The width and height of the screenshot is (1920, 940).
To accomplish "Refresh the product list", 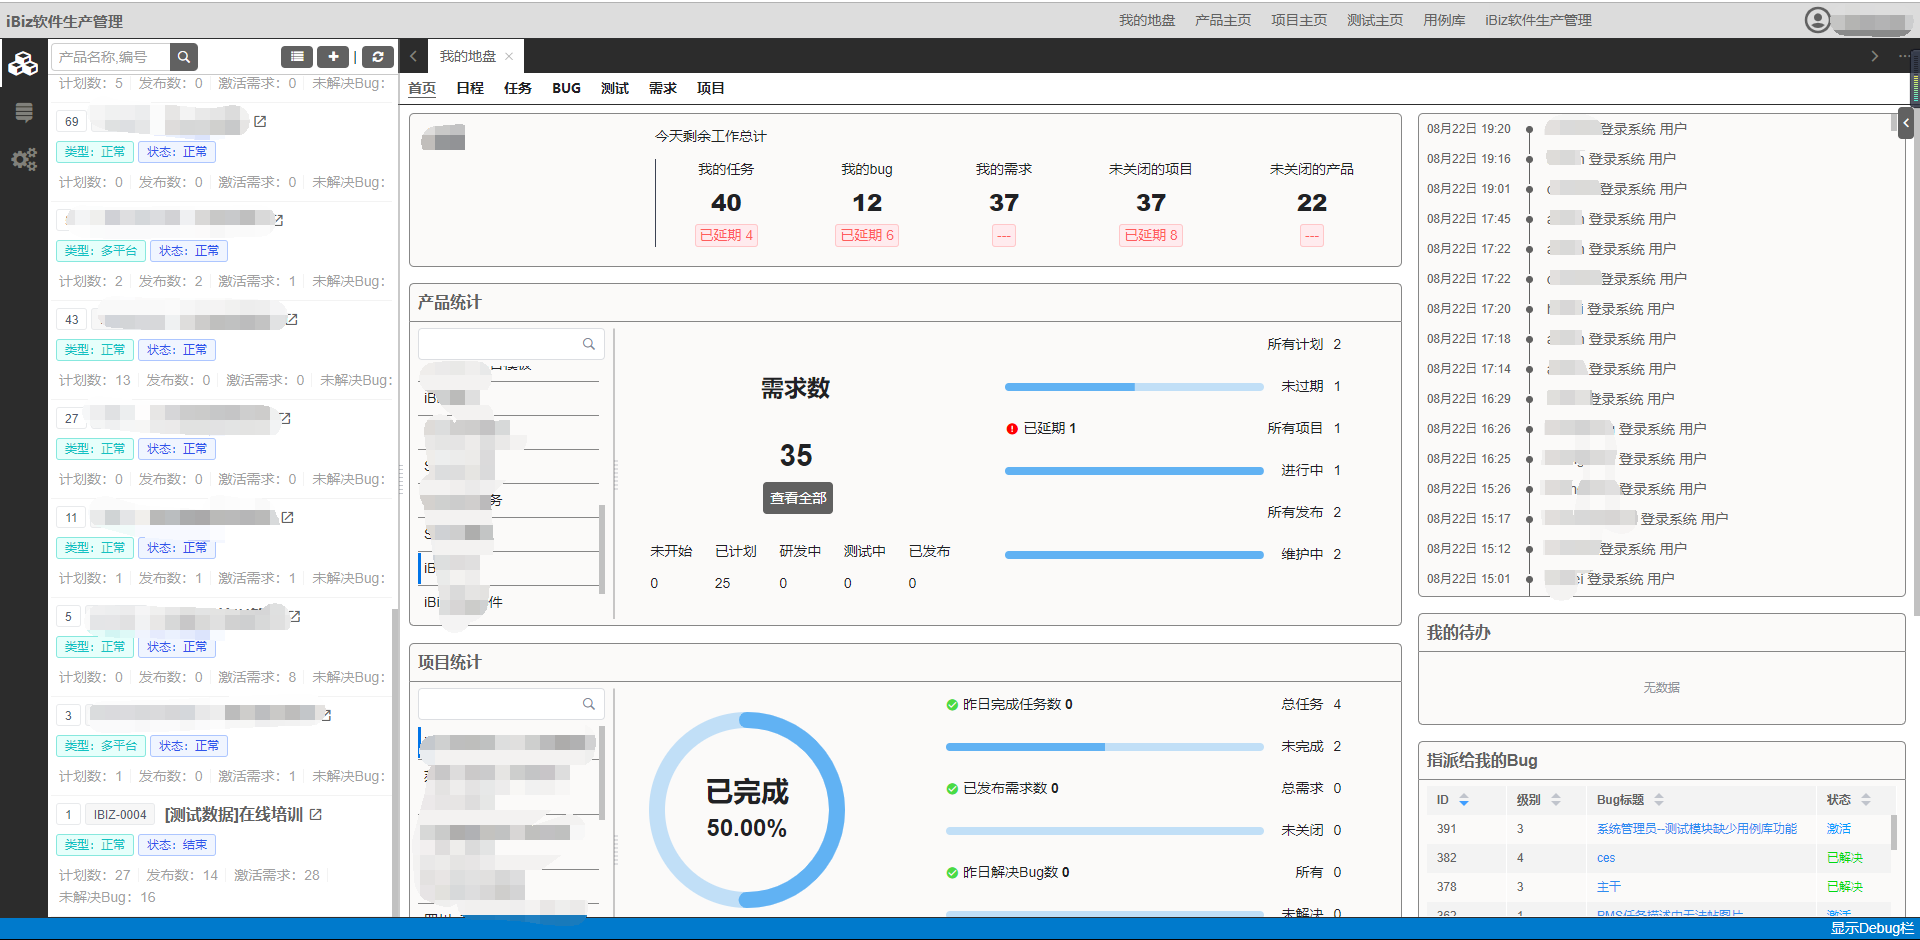I will click(x=377, y=57).
